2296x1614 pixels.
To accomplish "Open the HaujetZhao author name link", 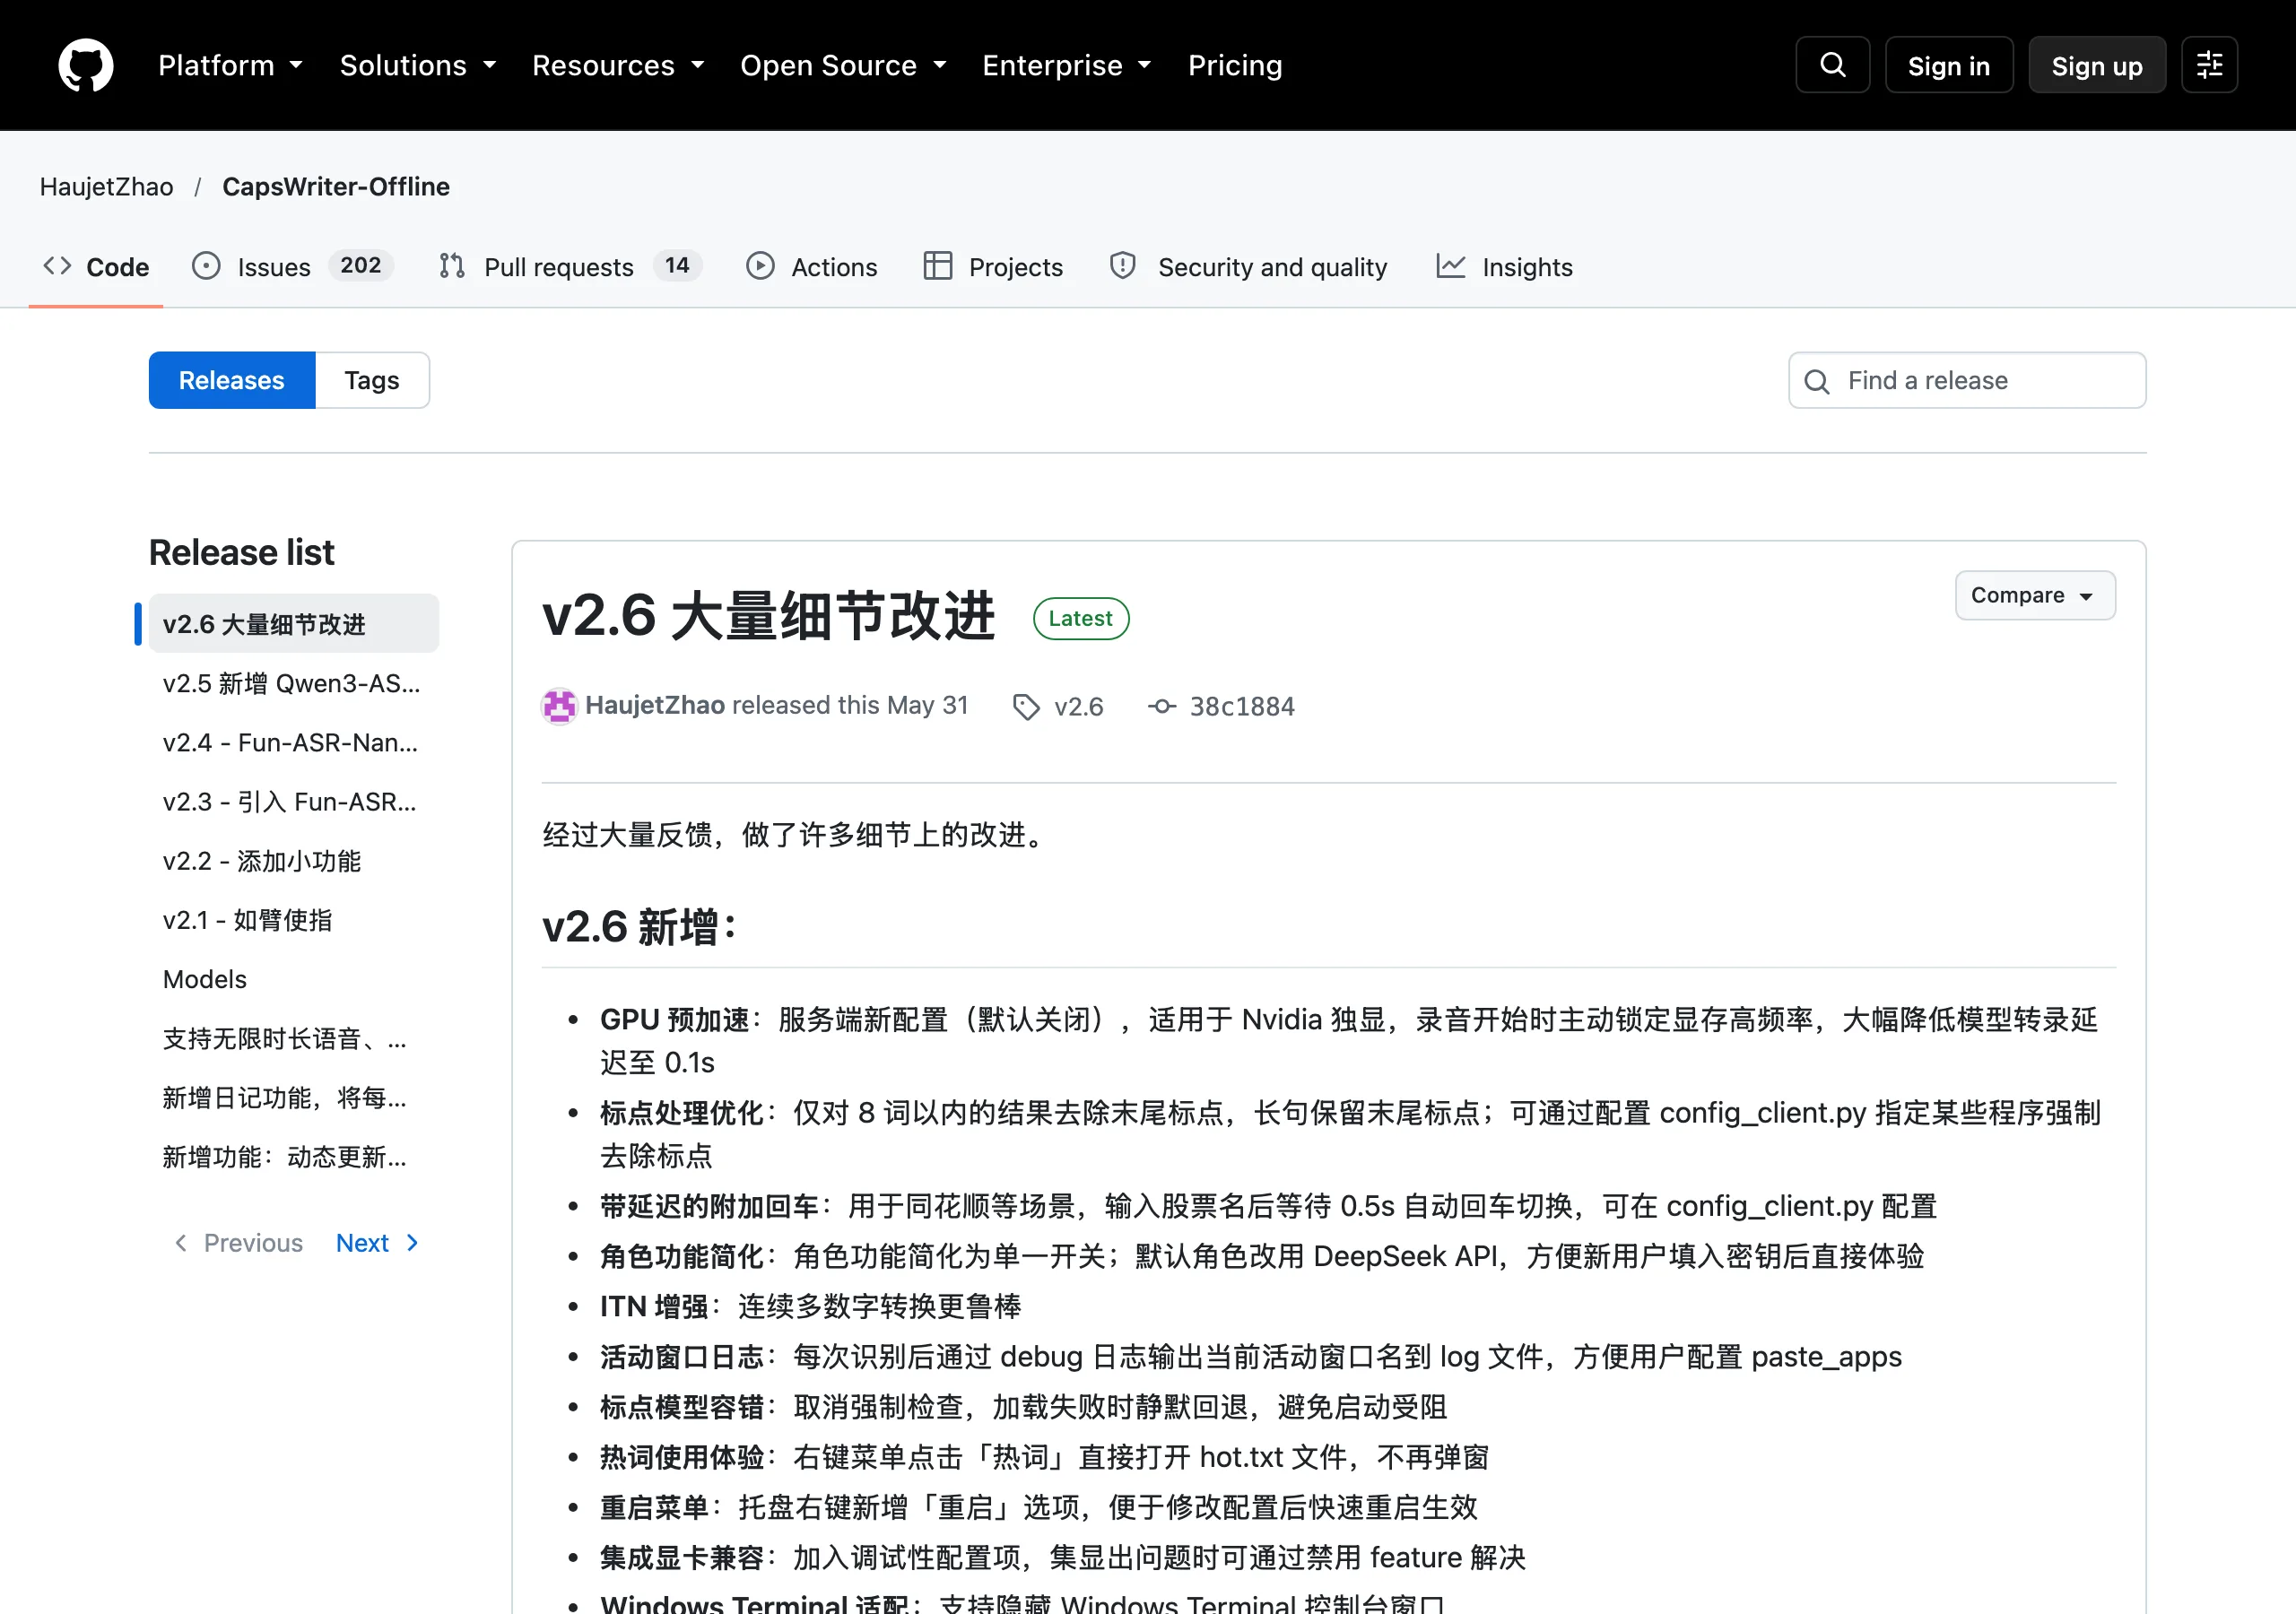I will pyautogui.click(x=655, y=706).
